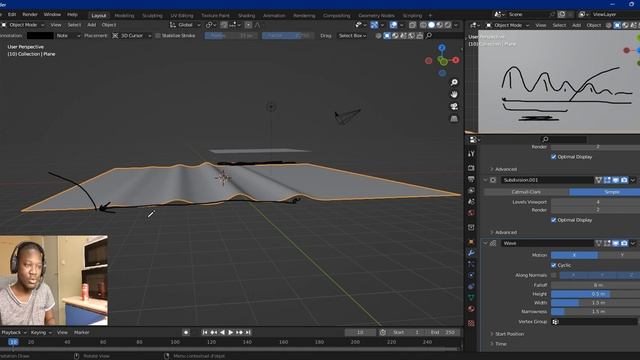
Task: Open the Tool properties tab icon
Action: [x=471, y=153]
